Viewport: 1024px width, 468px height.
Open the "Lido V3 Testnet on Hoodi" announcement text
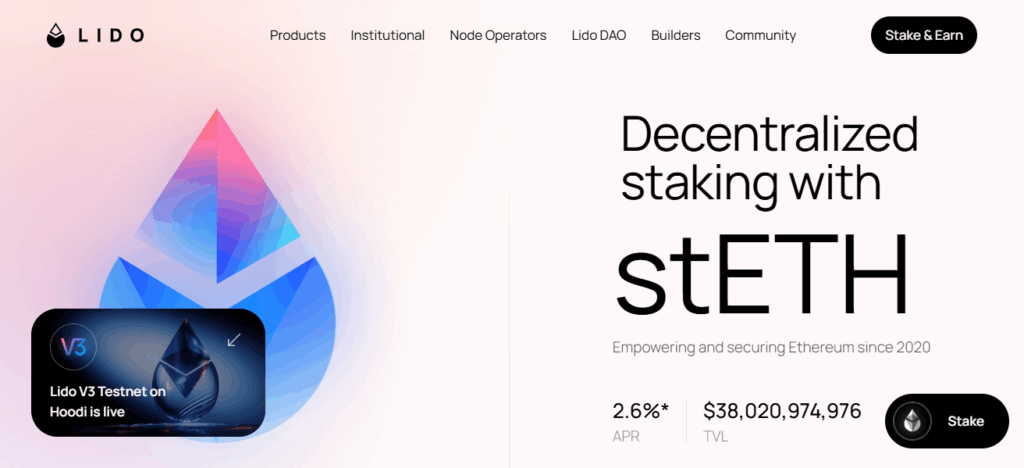click(107, 402)
